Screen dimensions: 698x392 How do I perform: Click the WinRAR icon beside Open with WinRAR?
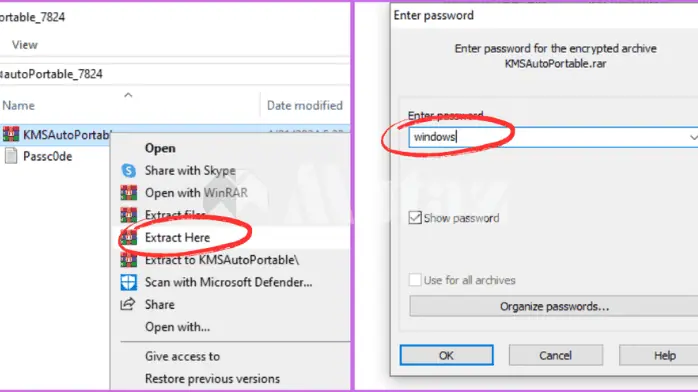click(129, 193)
